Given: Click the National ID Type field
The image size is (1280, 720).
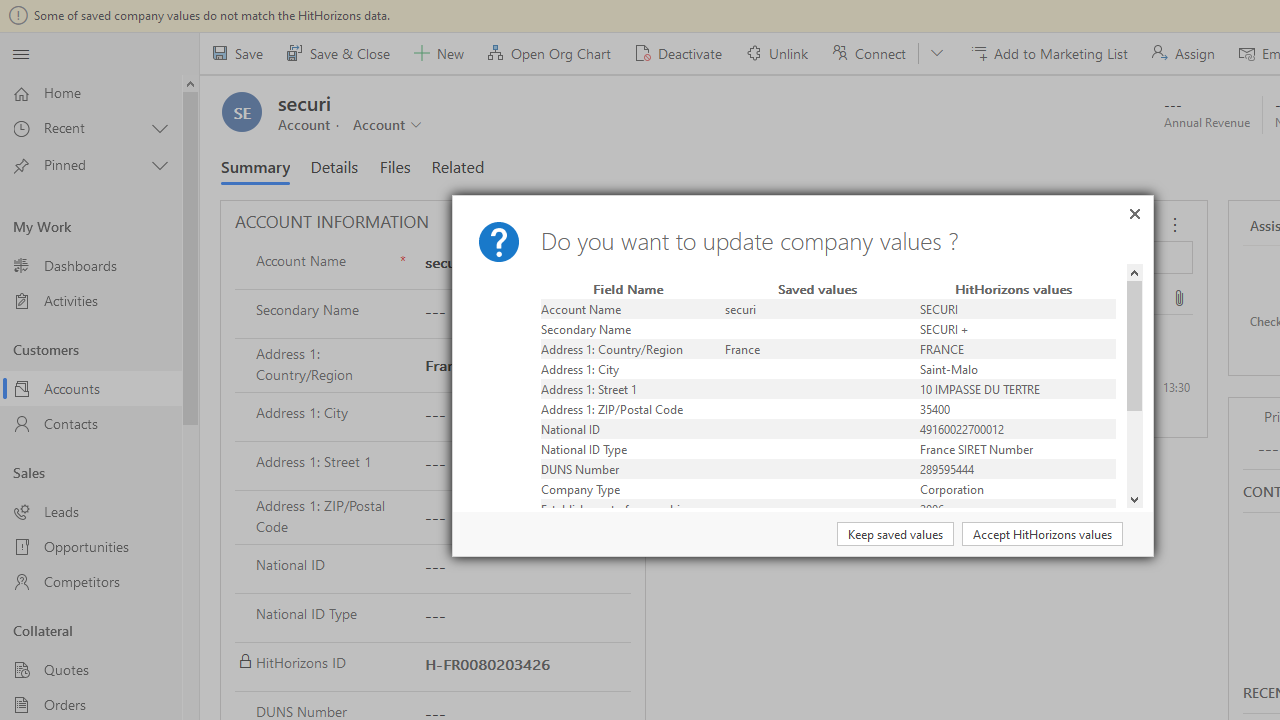Looking at the screenshot, I should [x=433, y=617].
